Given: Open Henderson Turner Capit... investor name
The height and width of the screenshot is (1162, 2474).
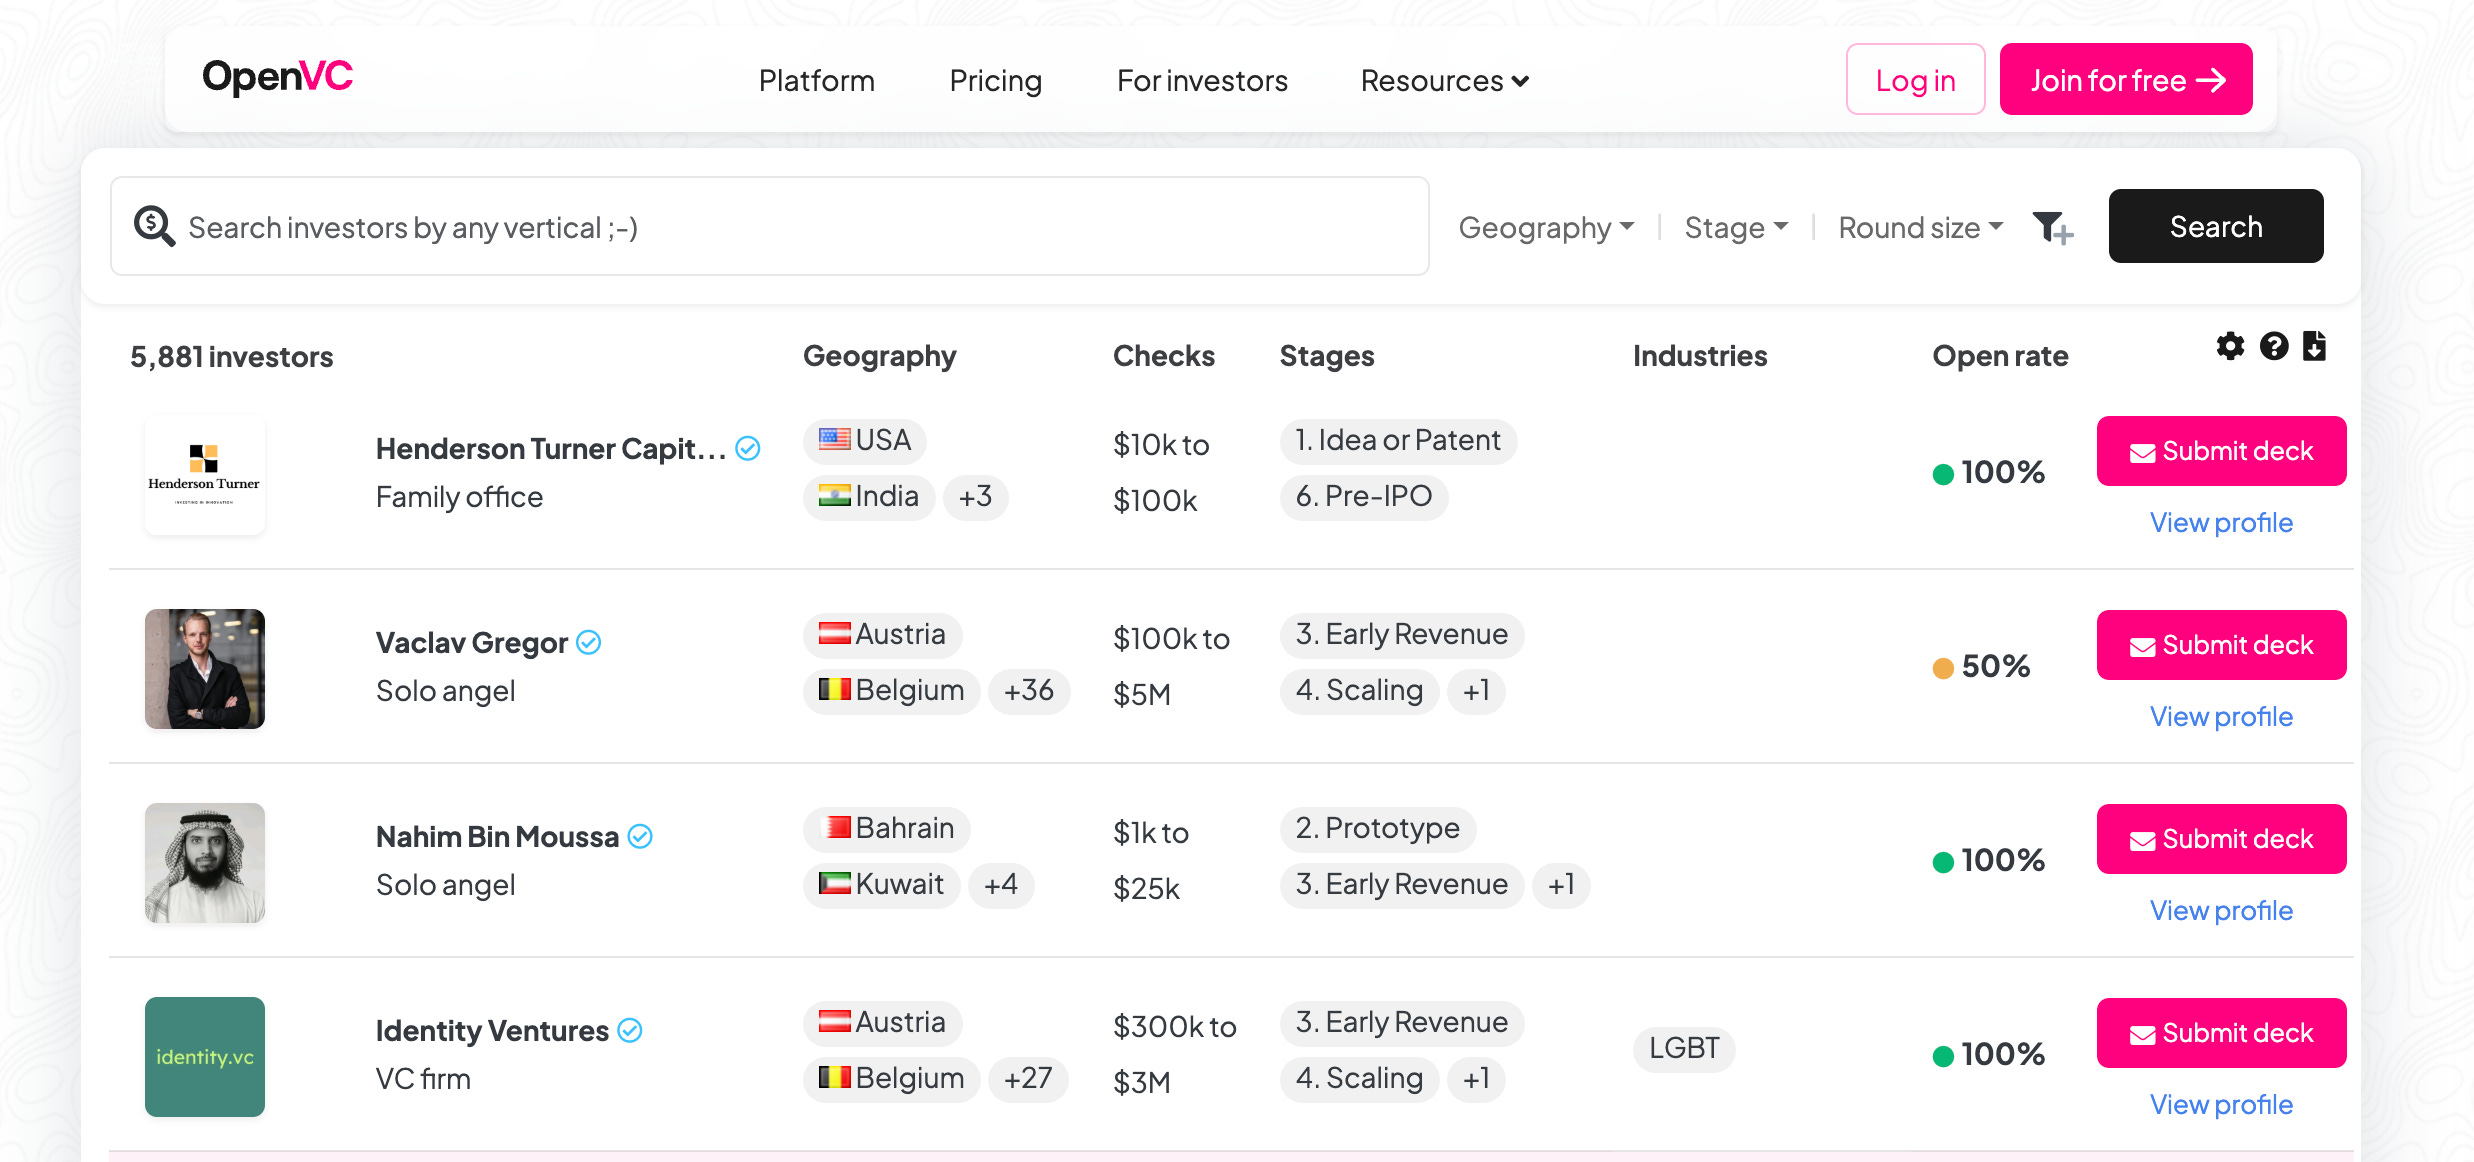Looking at the screenshot, I should click(x=551, y=449).
